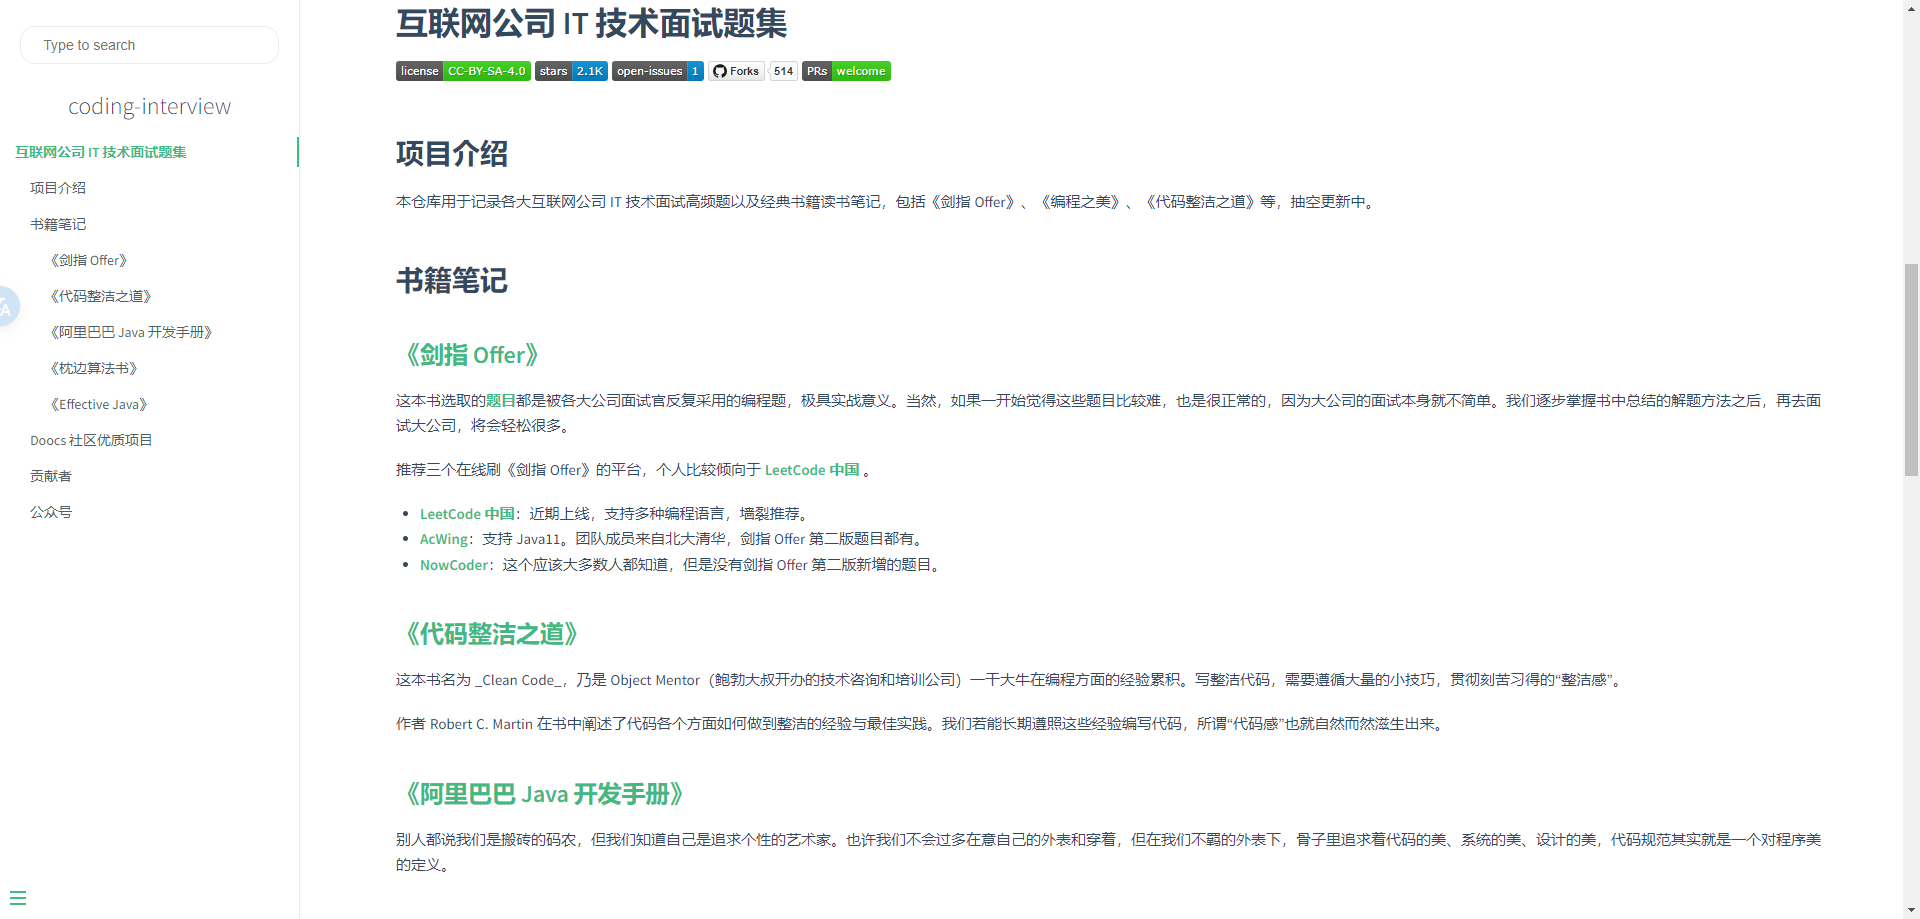Screen dimensions: 1920x919
Task: Click the right-side page scrollbar
Action: 1910,370
